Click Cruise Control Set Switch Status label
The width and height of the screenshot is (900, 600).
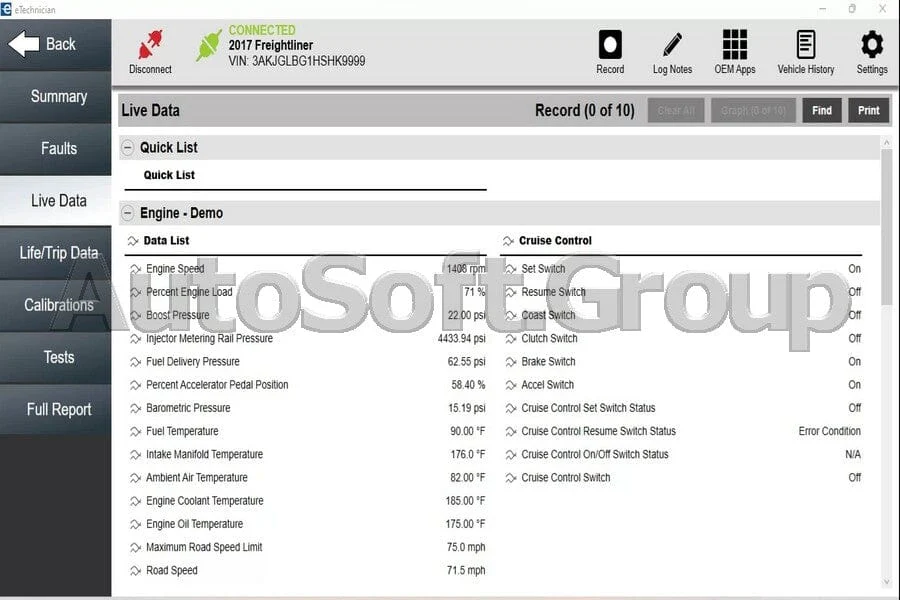588,408
